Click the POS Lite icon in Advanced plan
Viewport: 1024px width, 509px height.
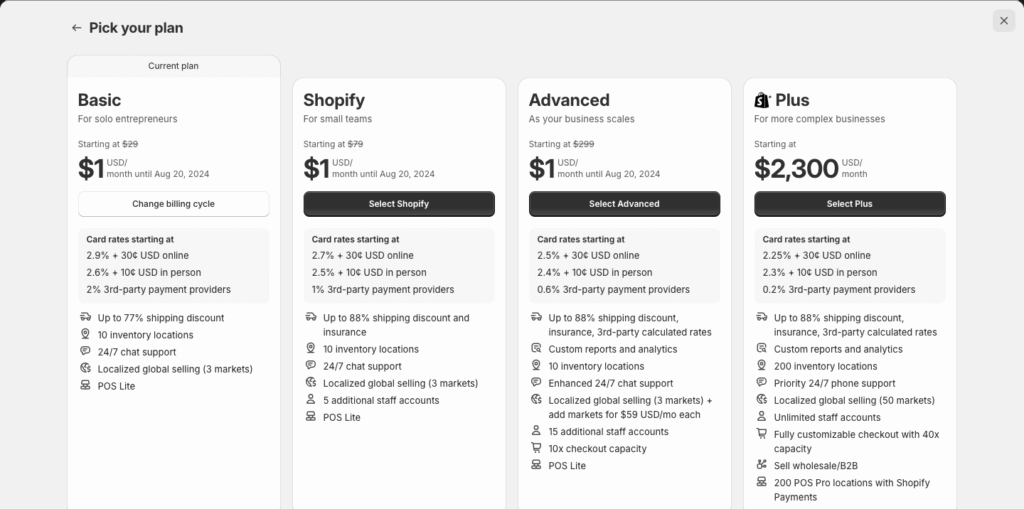(x=537, y=466)
